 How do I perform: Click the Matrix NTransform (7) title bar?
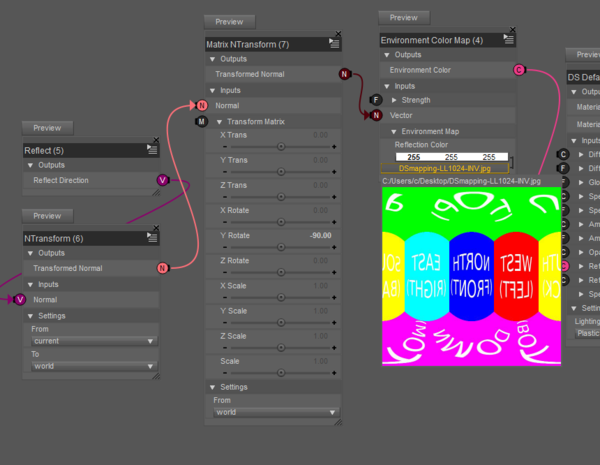[273, 44]
